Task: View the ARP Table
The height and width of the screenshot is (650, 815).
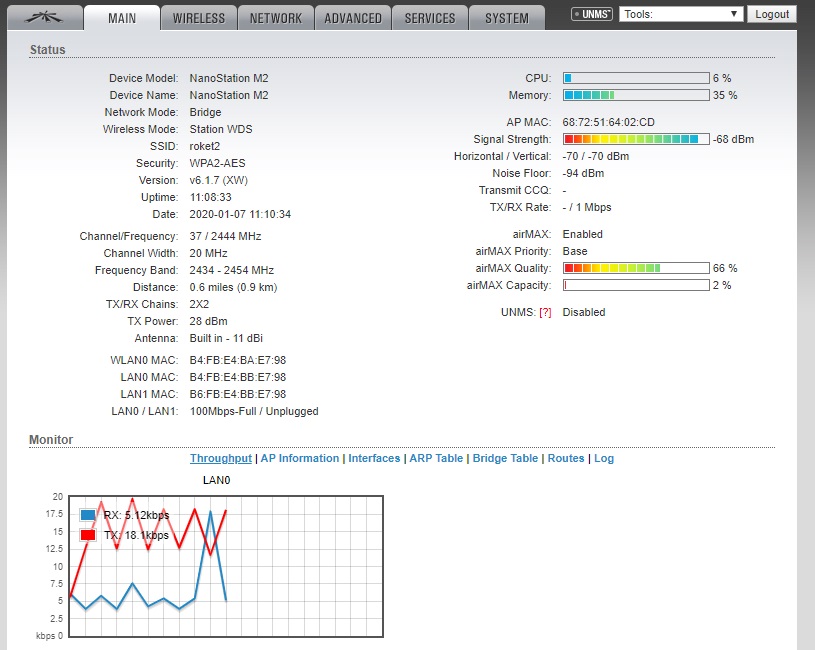Action: tap(436, 458)
